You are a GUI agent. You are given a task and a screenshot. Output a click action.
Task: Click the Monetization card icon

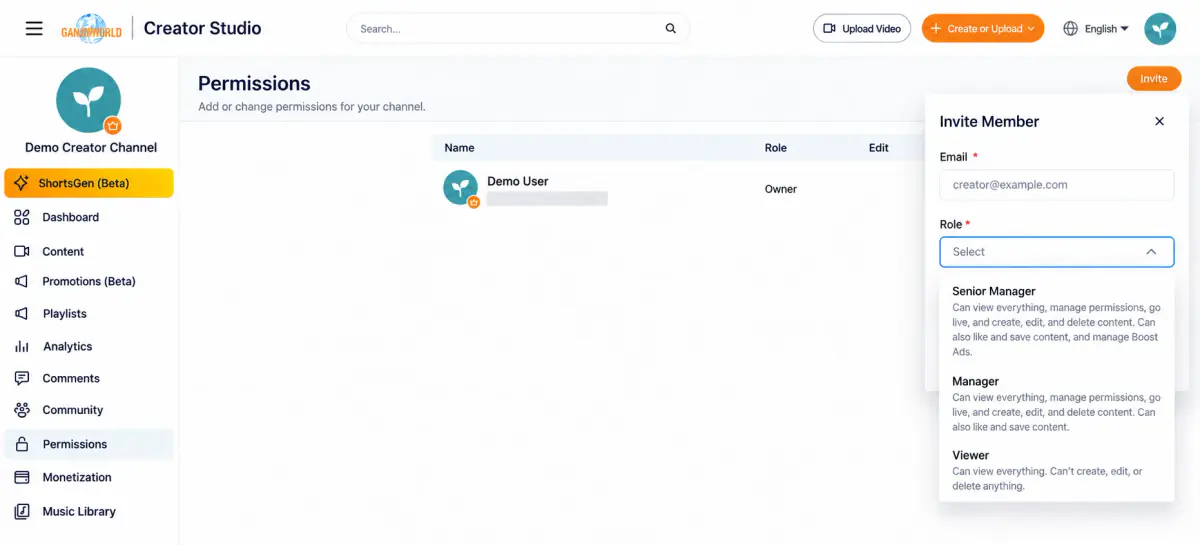tap(22, 477)
